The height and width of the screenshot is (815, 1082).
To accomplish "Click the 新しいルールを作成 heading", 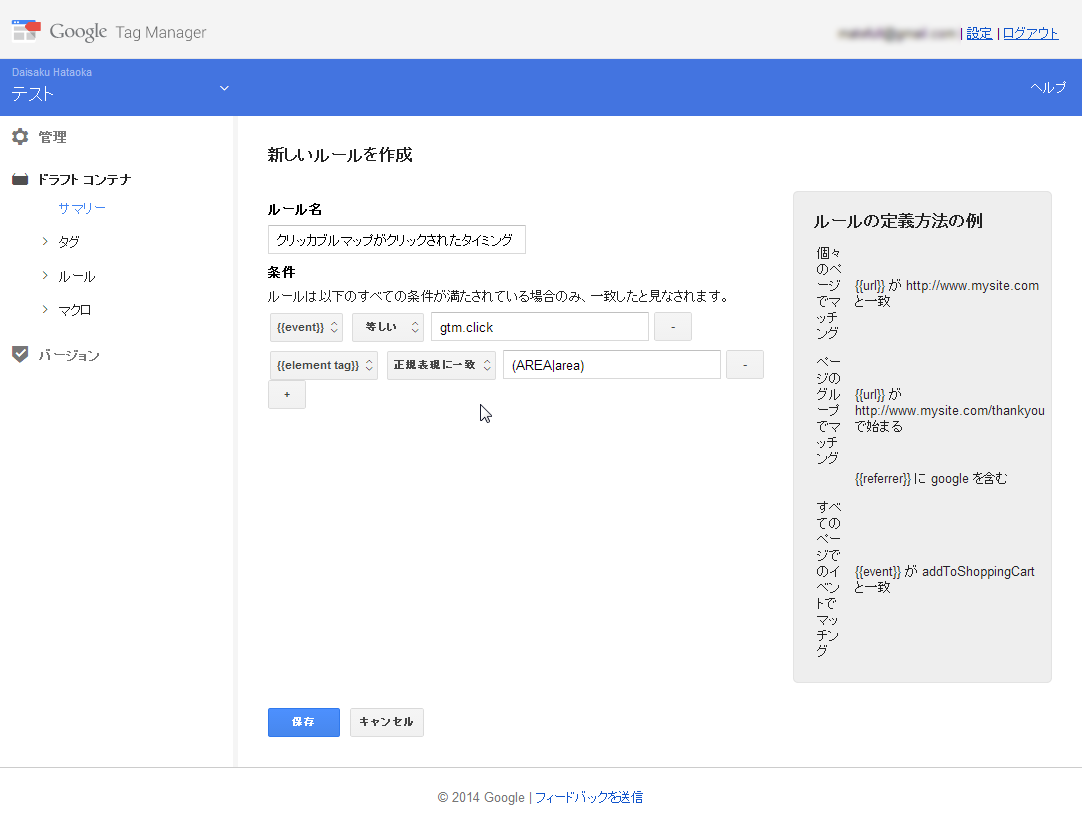I will [x=340, y=155].
